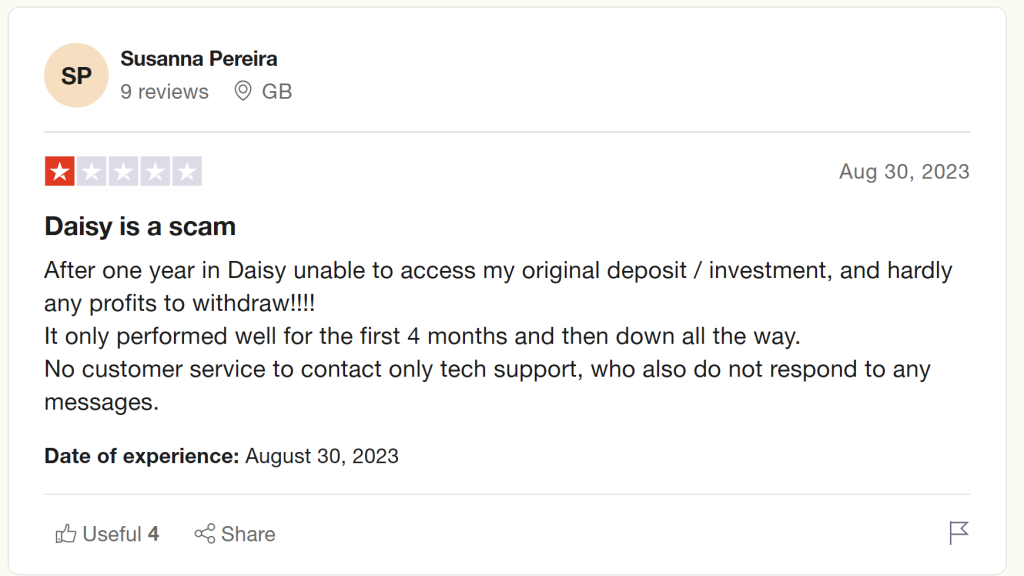Click the fourth grey star
This screenshot has width=1024, height=576.
(x=155, y=171)
